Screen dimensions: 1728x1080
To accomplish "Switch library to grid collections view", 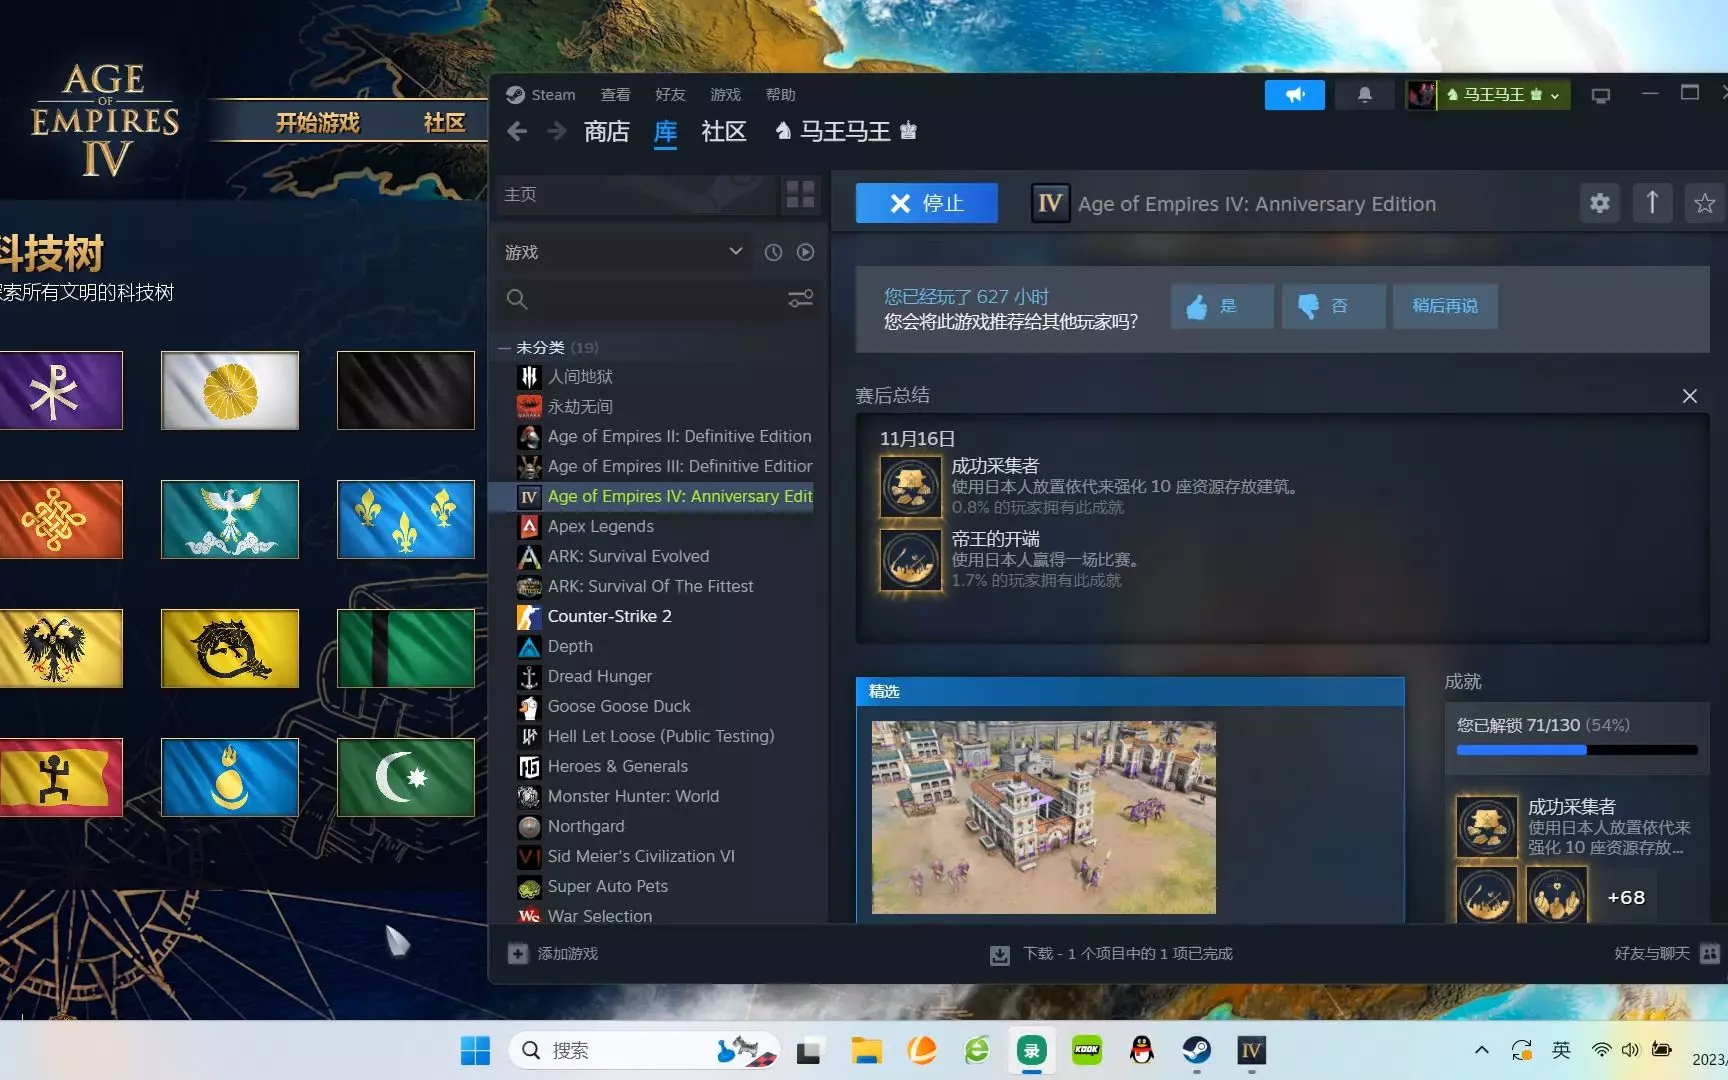I will click(800, 194).
